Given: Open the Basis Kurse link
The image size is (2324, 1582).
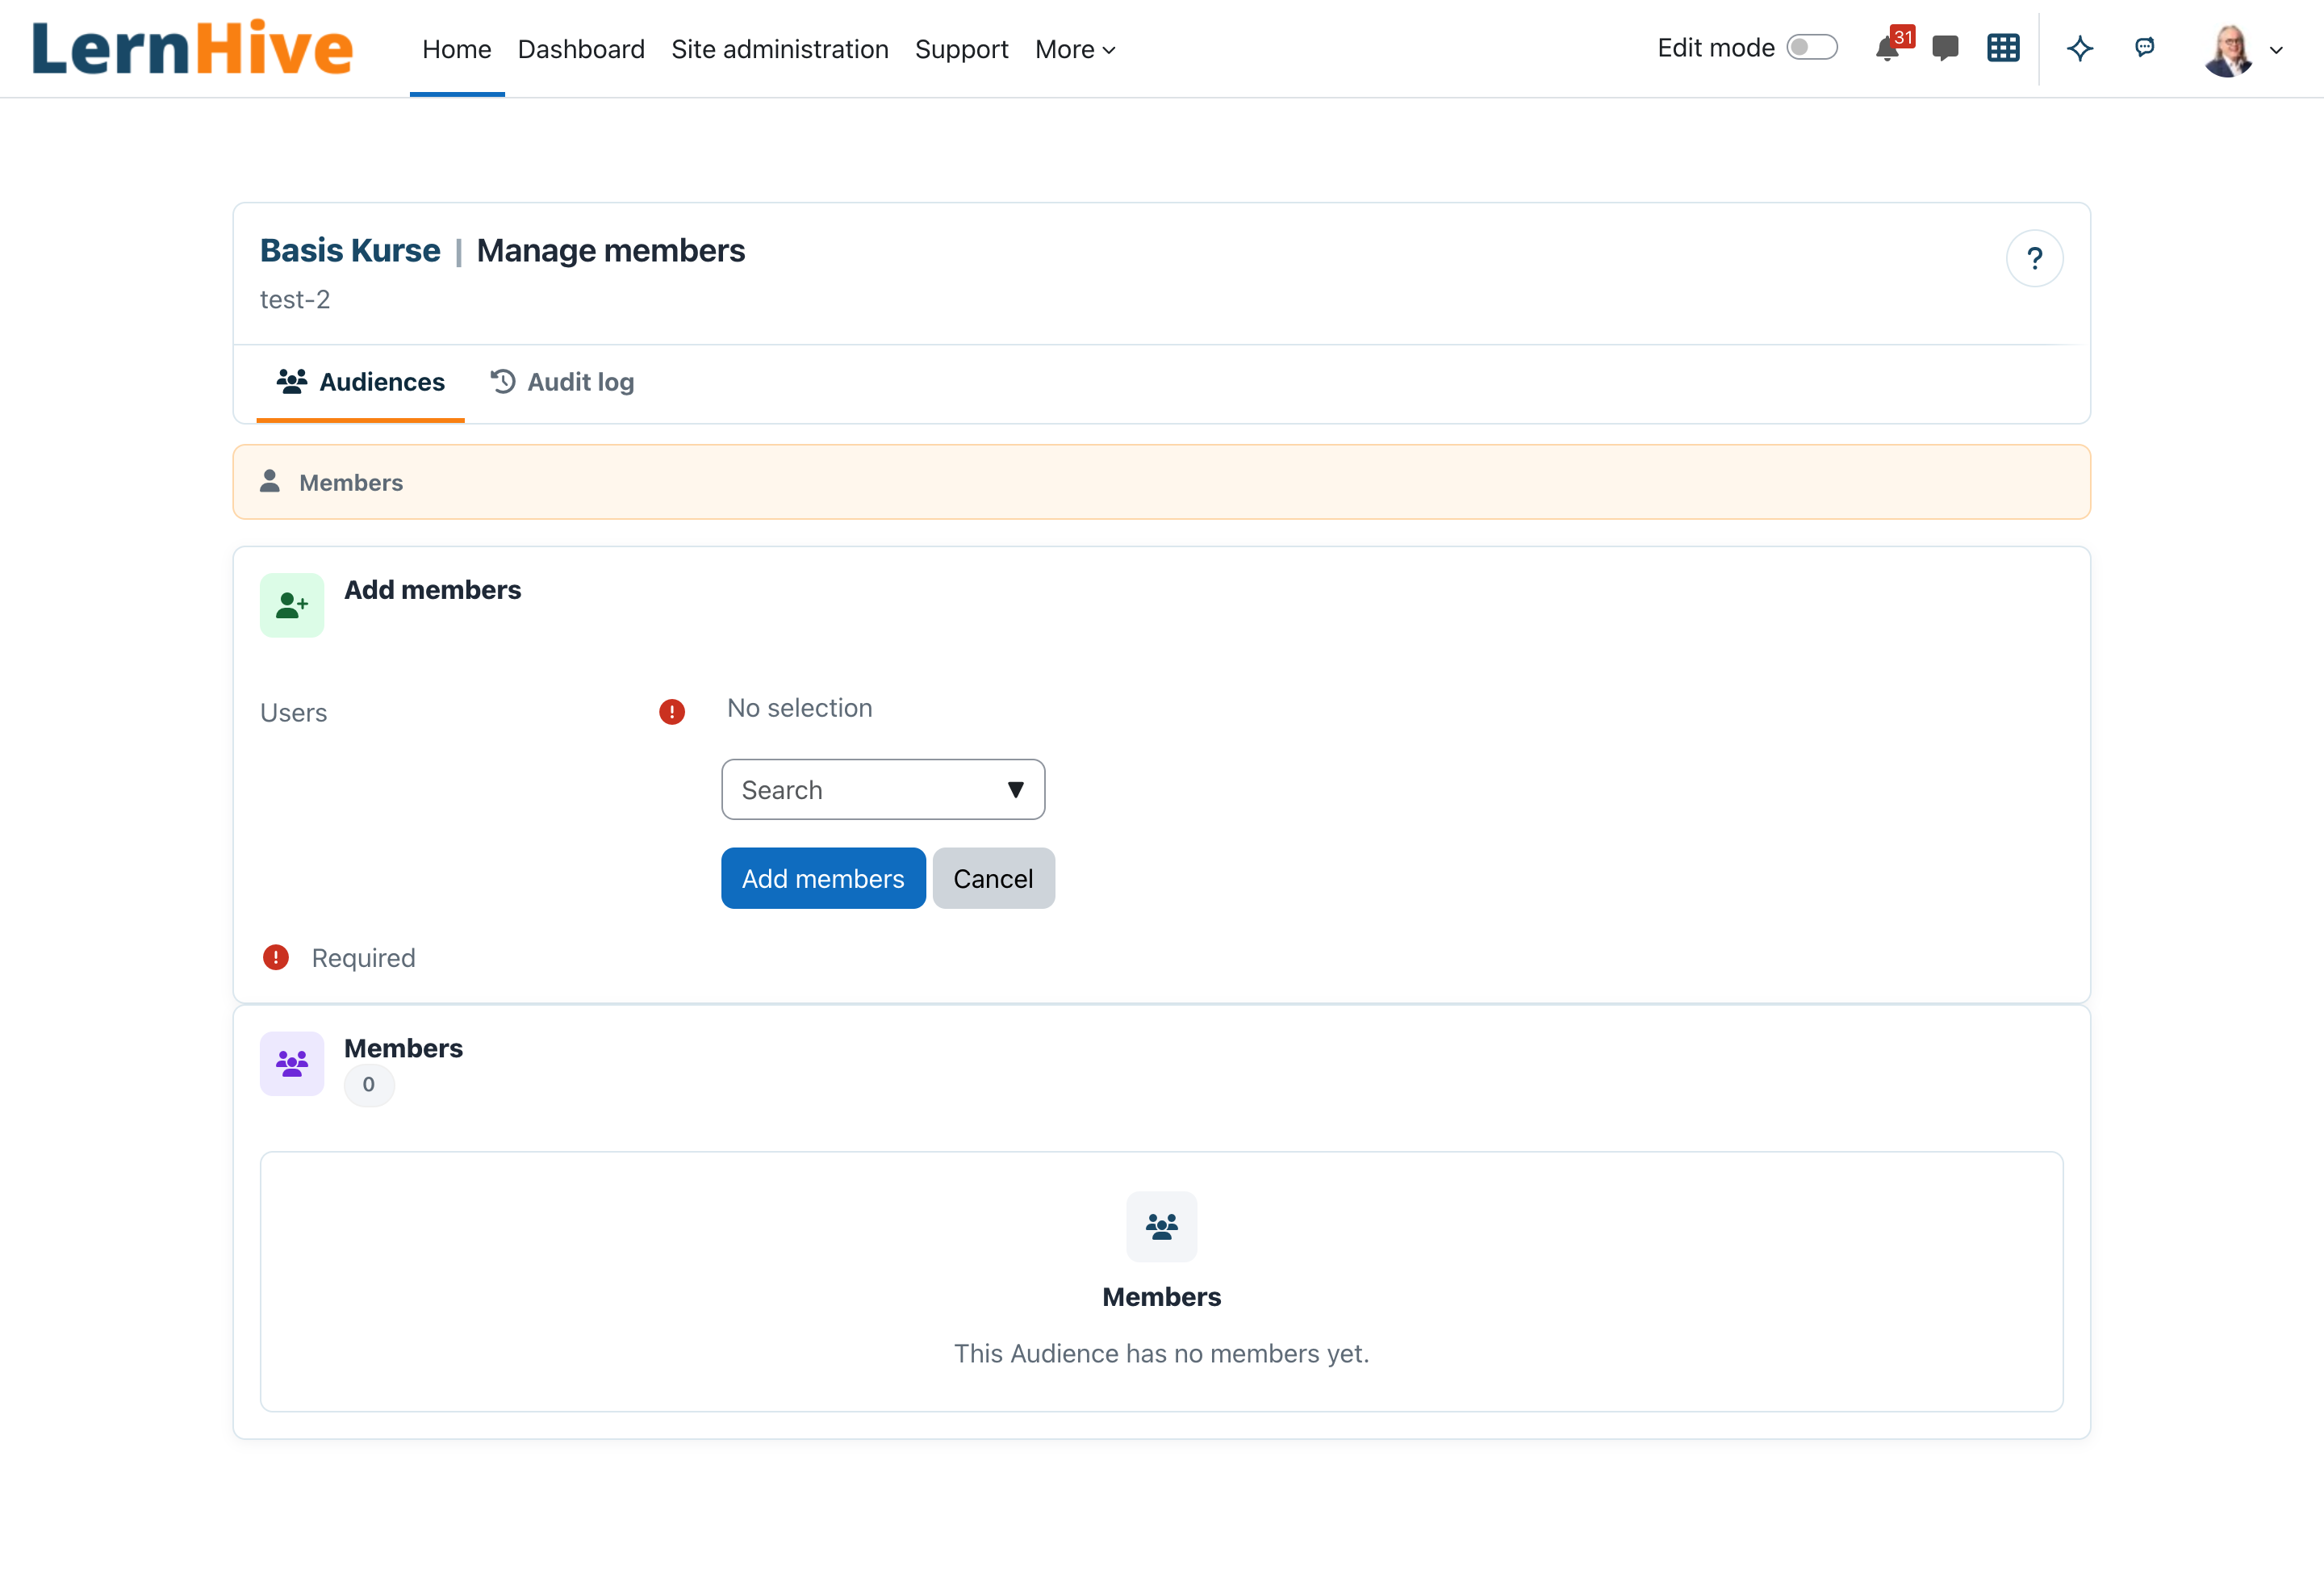Looking at the screenshot, I should click(350, 250).
